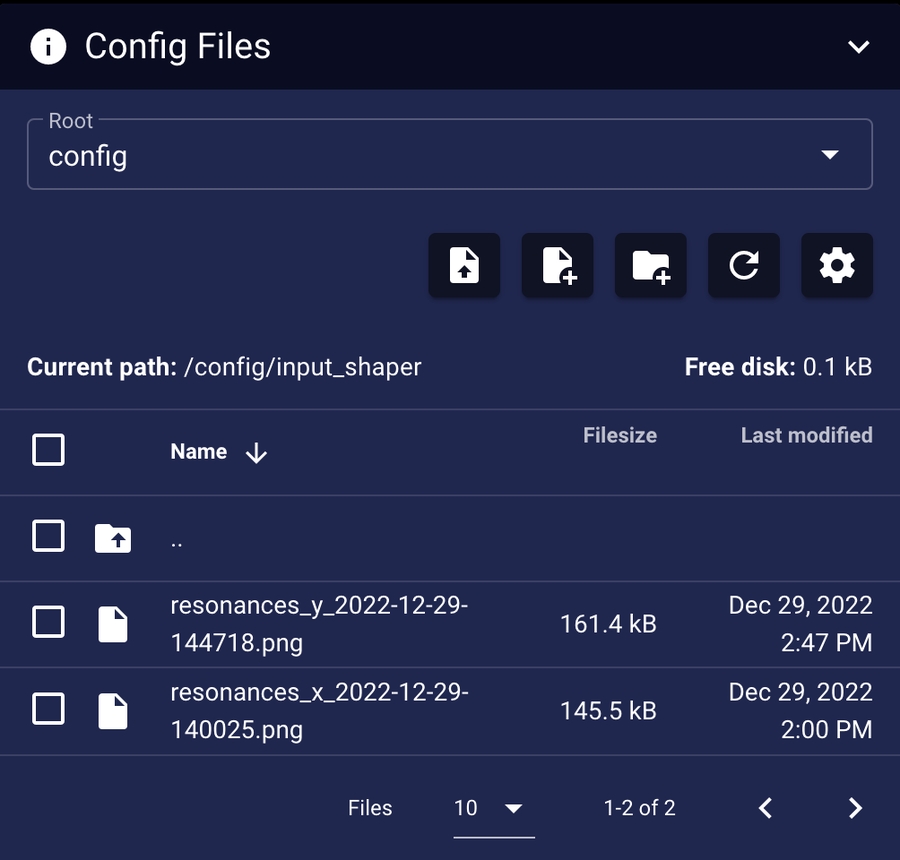The image size is (900, 860).
Task: Go to the next page arrow
Action: [855, 808]
